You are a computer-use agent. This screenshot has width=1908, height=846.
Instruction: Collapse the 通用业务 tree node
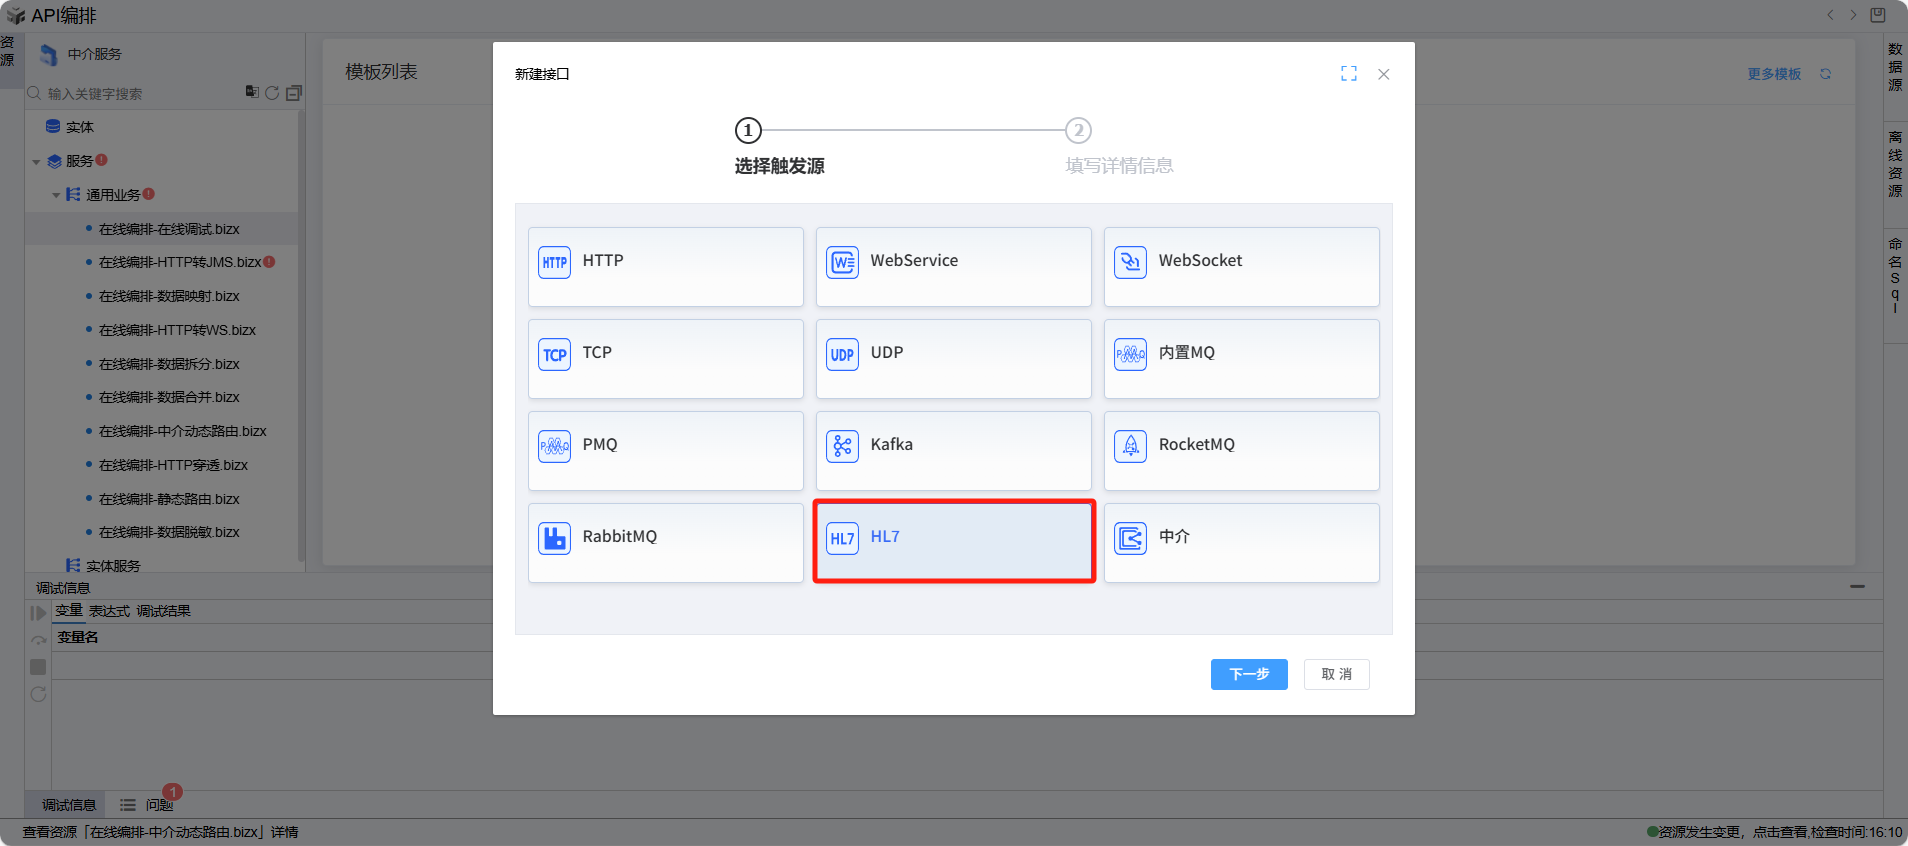point(56,196)
